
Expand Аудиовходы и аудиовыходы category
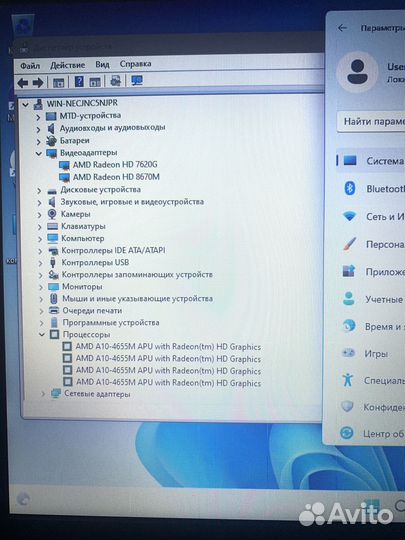pos(38,129)
